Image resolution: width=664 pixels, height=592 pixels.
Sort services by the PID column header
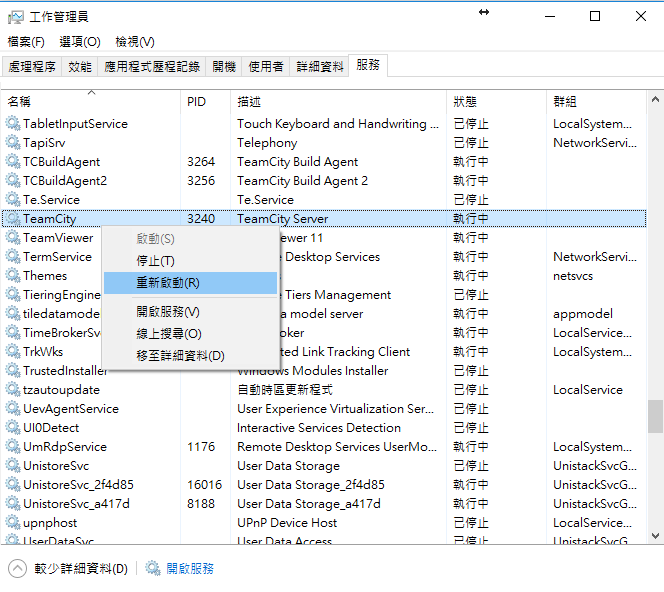[x=205, y=102]
